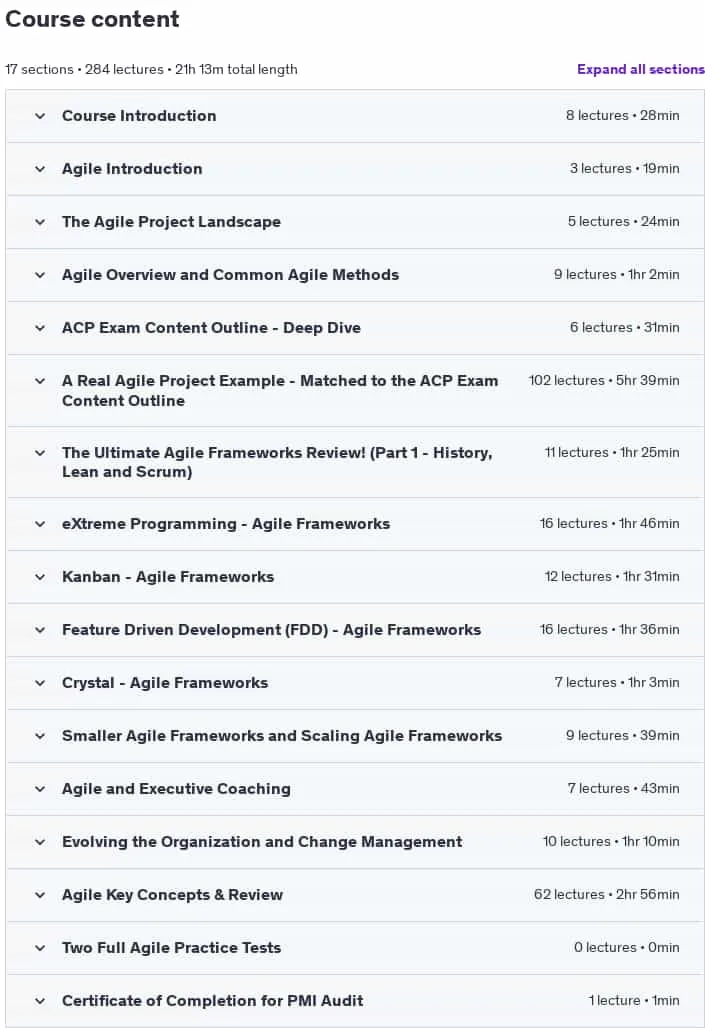This screenshot has height=1028, width=705.
Task: Click Expand all sections link
Action: (641, 69)
